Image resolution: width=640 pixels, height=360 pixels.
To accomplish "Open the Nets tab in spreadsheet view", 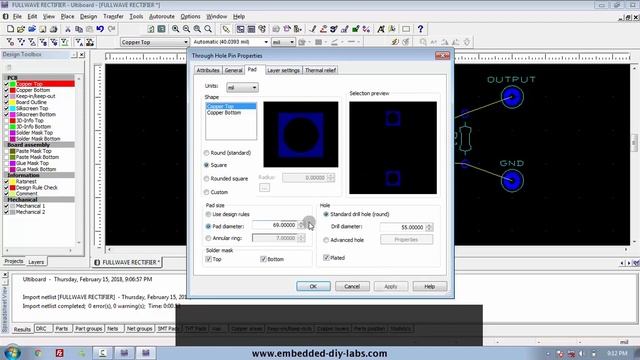I will [113, 329].
